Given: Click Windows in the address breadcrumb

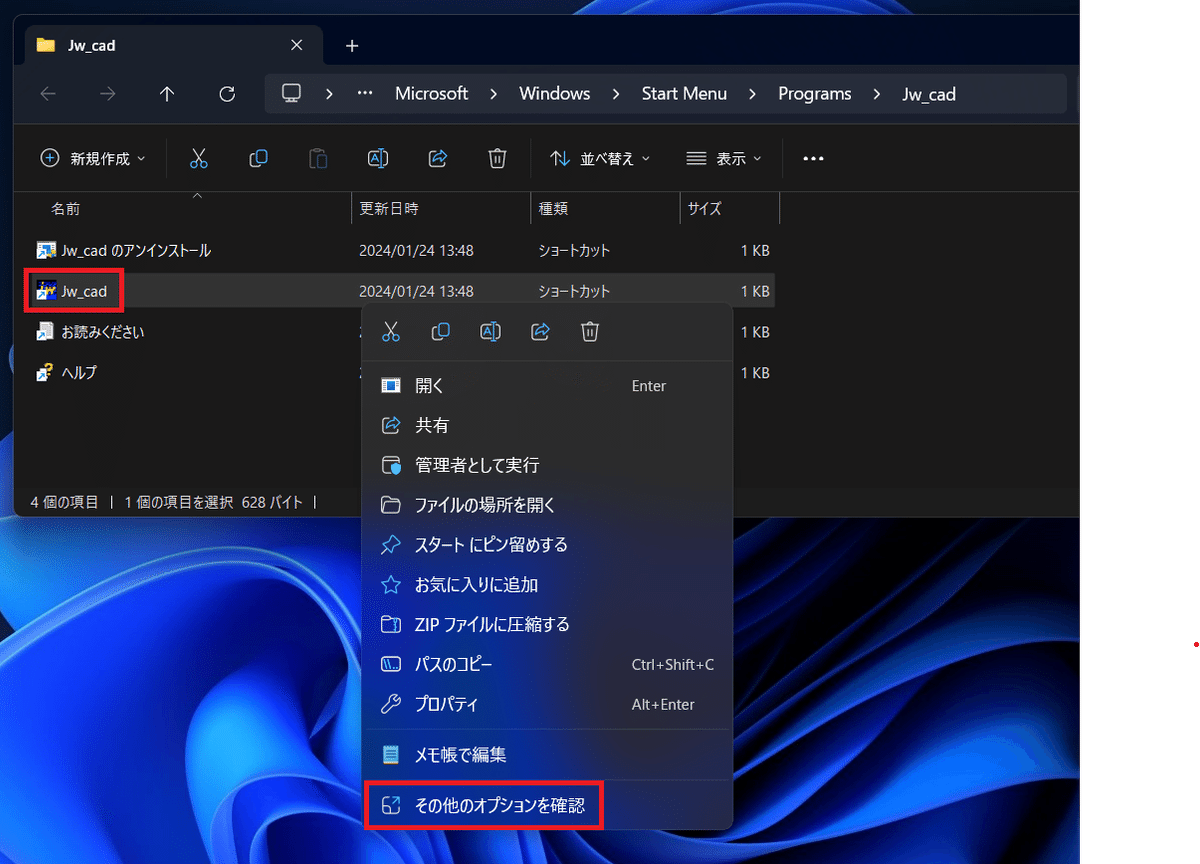Looking at the screenshot, I should [555, 94].
